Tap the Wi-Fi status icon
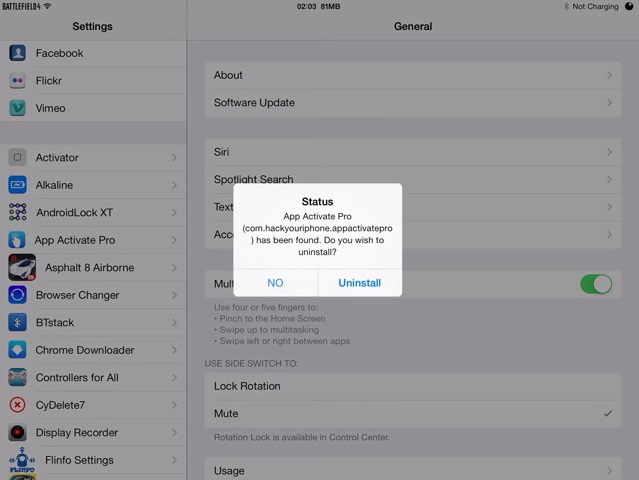639x480 pixels. click(x=47, y=6)
